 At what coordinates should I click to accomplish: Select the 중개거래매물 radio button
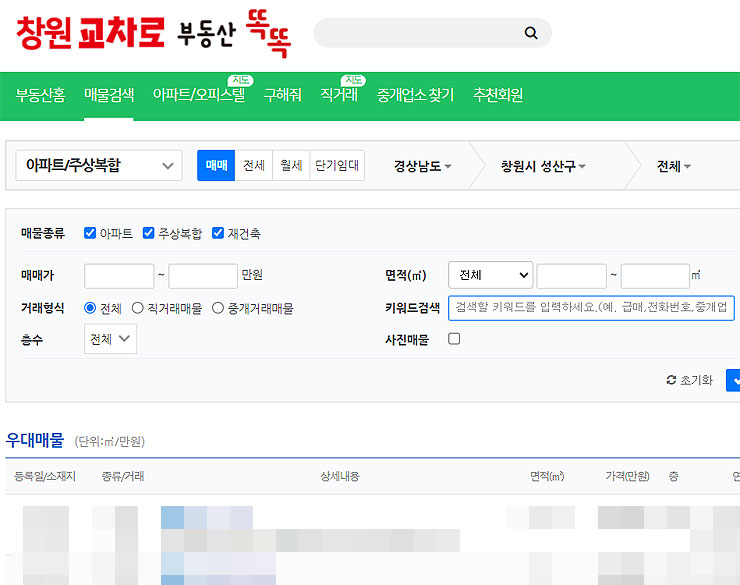tap(218, 308)
